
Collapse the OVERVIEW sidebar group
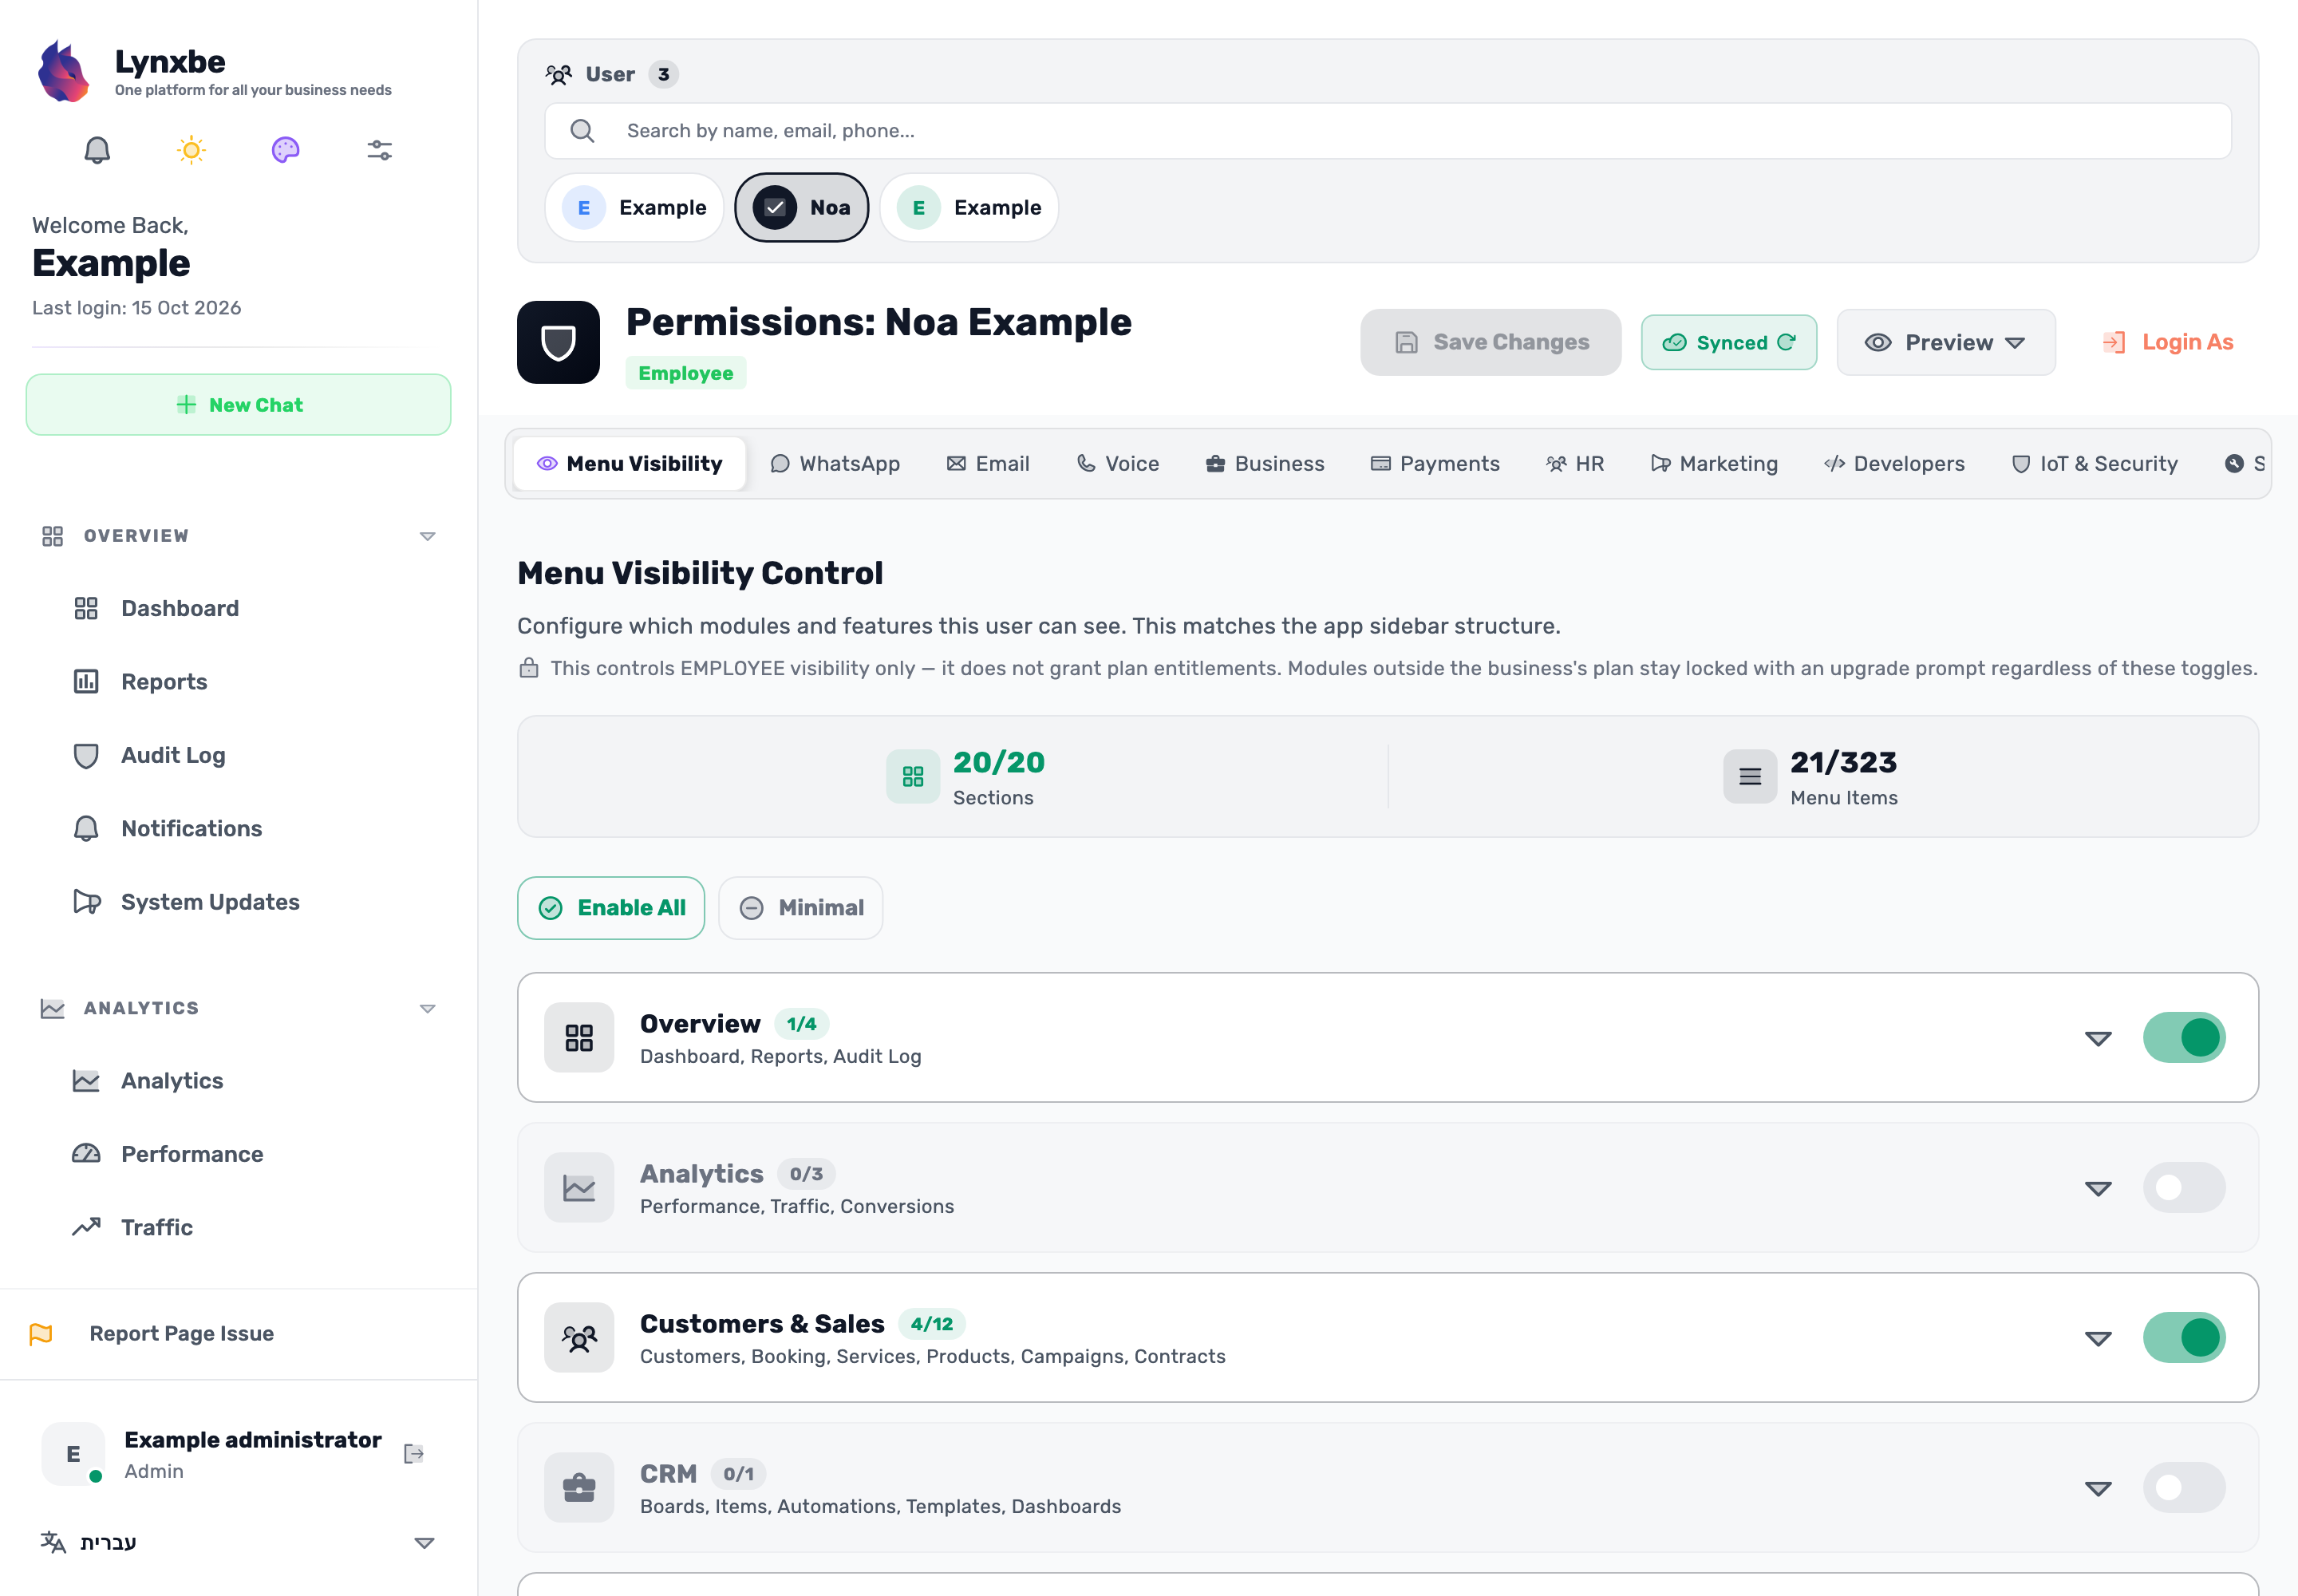(x=427, y=536)
